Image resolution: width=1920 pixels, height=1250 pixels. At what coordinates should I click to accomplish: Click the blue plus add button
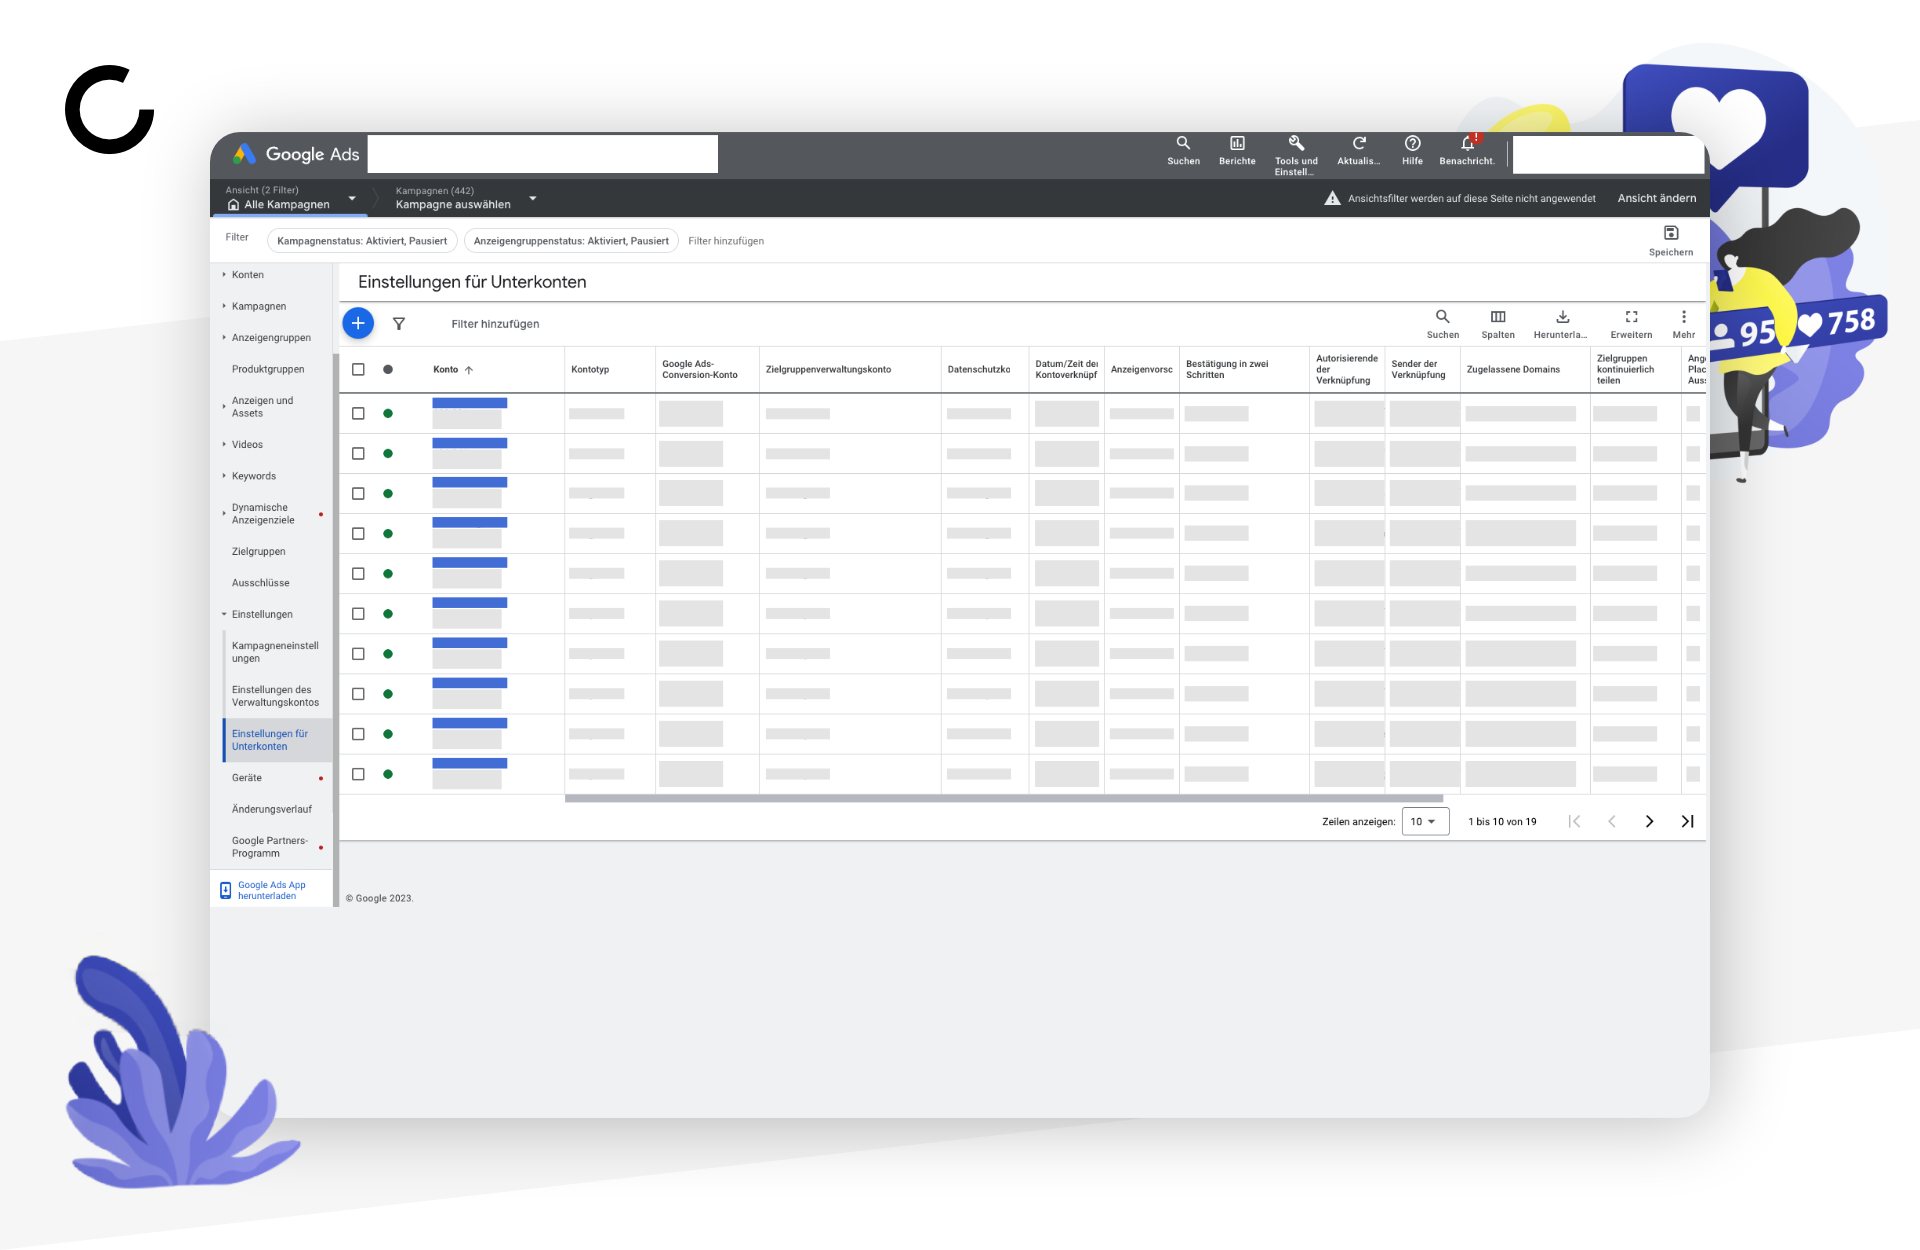pos(358,323)
